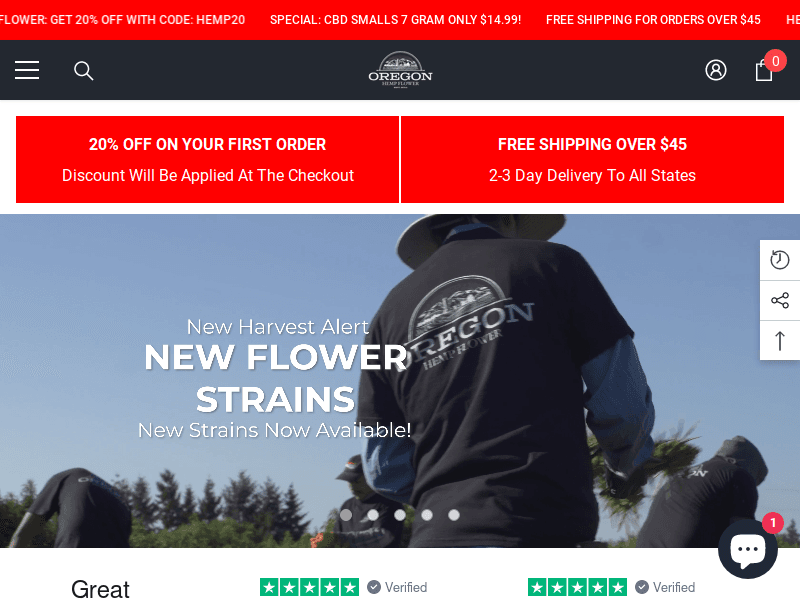Open recently viewed clock icon
The width and height of the screenshot is (800, 600).
(x=780, y=260)
